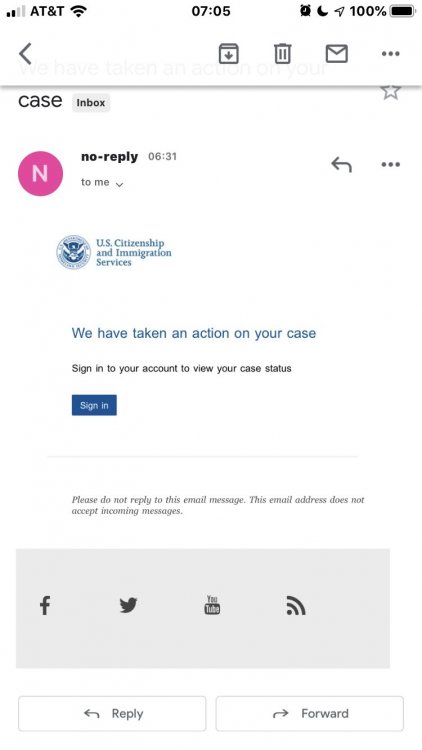Tap the Forward button at the bottom

[x=310, y=714]
